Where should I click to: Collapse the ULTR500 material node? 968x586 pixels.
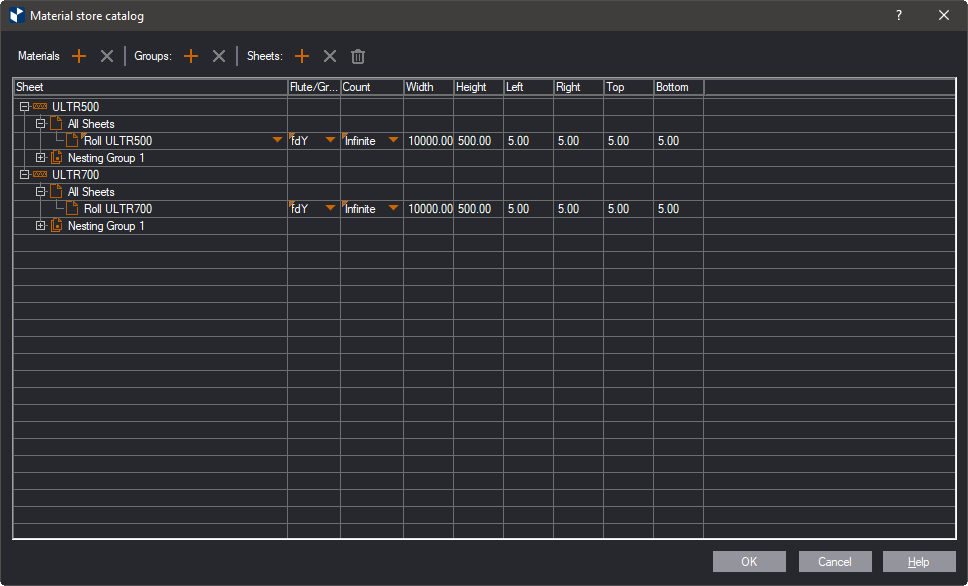click(x=24, y=107)
